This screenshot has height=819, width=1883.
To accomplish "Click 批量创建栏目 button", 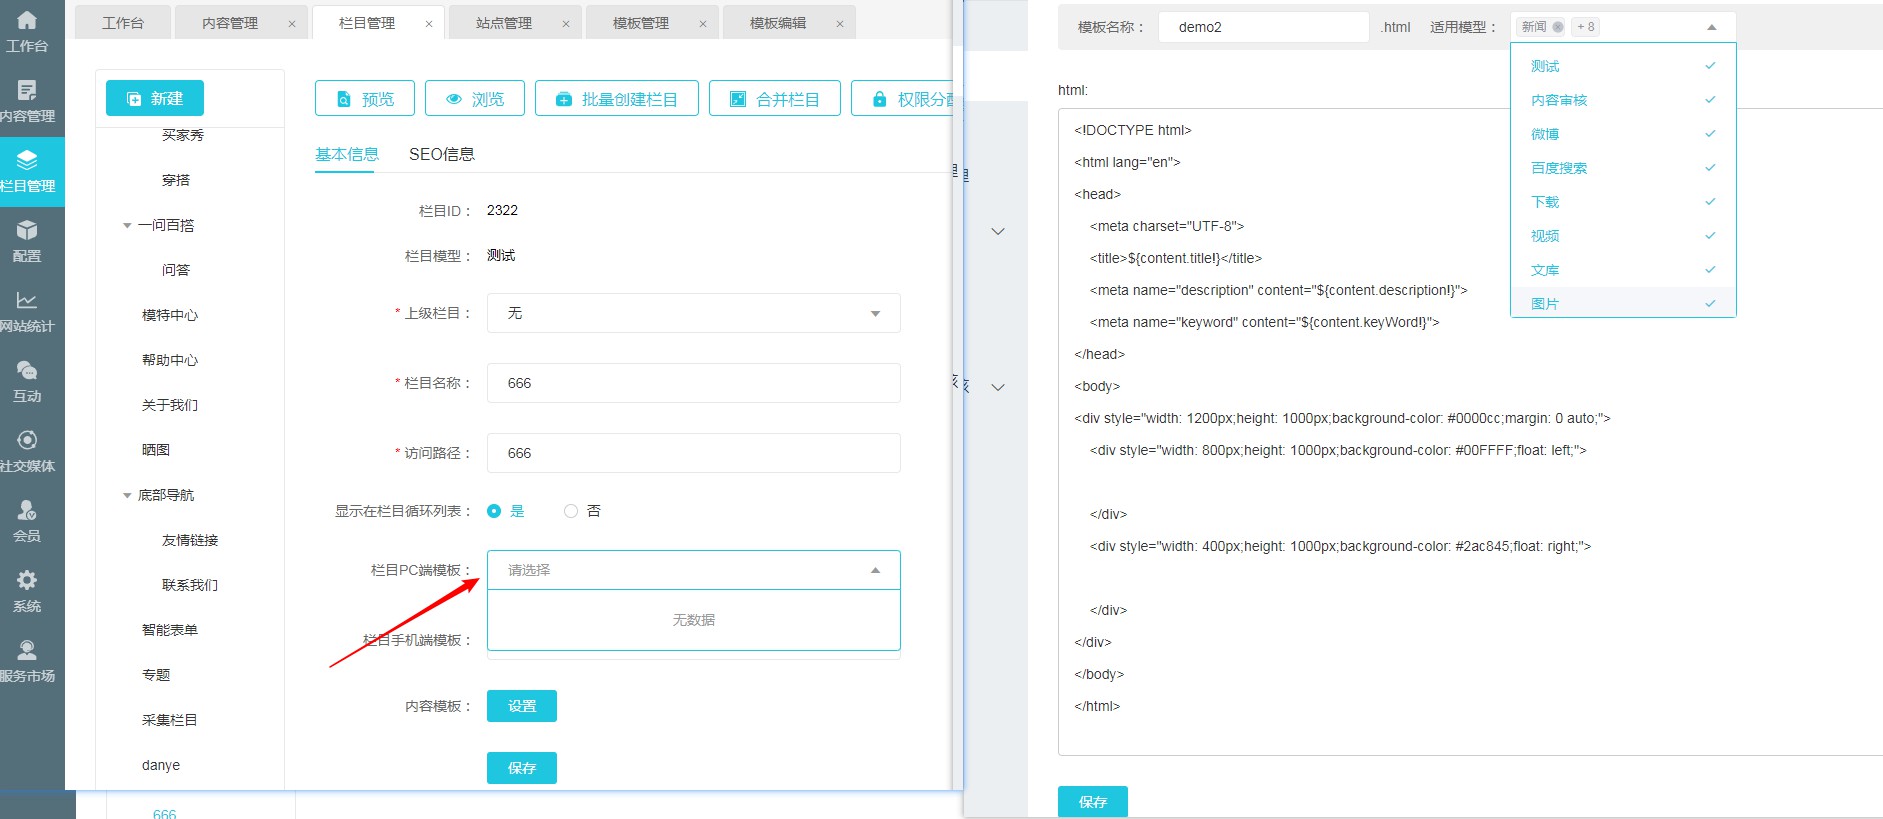I will pyautogui.click(x=616, y=99).
